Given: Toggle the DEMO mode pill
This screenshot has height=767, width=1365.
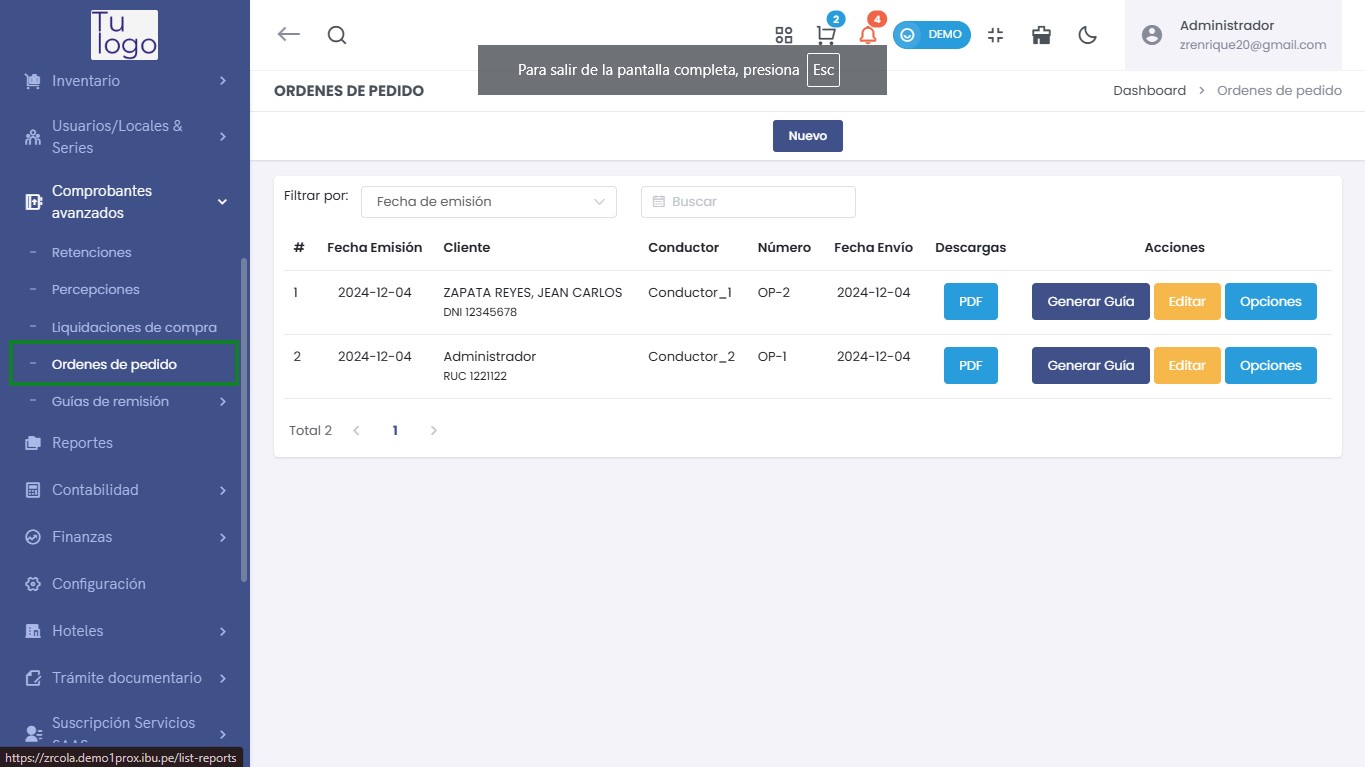Looking at the screenshot, I should [931, 35].
